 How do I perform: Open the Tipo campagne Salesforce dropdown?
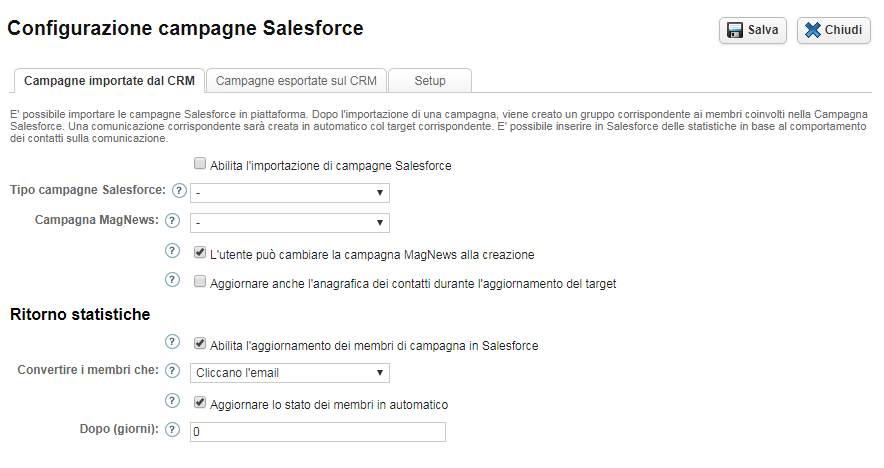pyautogui.click(x=290, y=193)
